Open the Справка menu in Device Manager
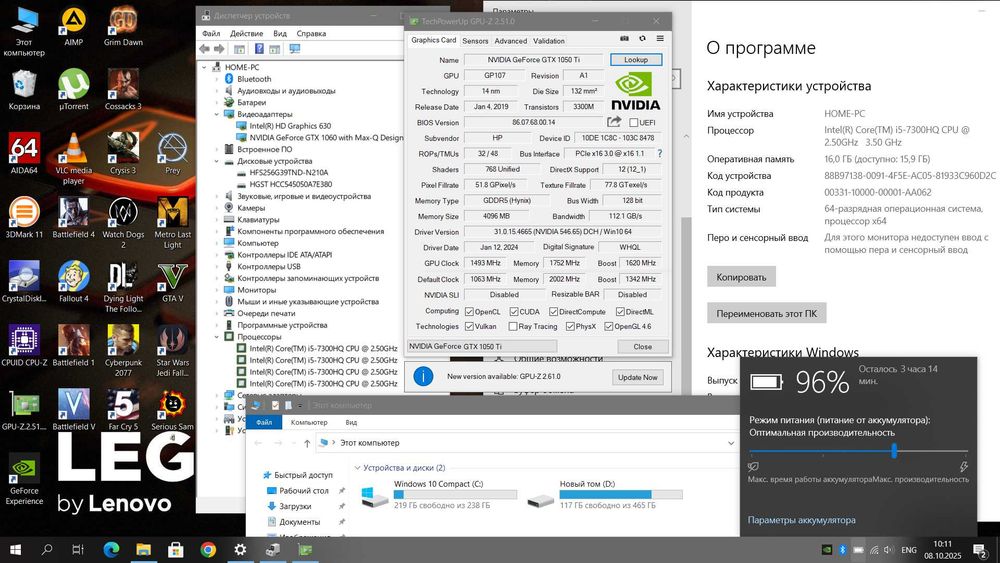Image resolution: width=1000 pixels, height=563 pixels. coord(311,33)
